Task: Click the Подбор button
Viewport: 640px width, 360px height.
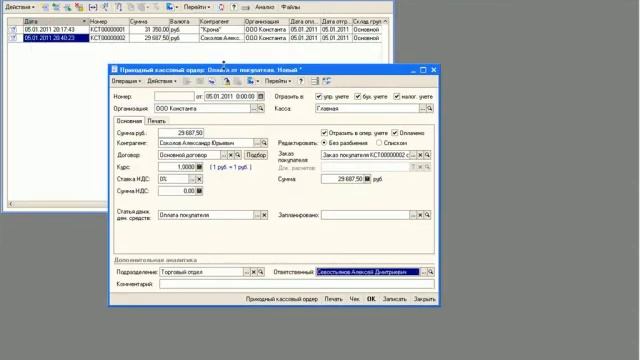Action: (x=256, y=155)
